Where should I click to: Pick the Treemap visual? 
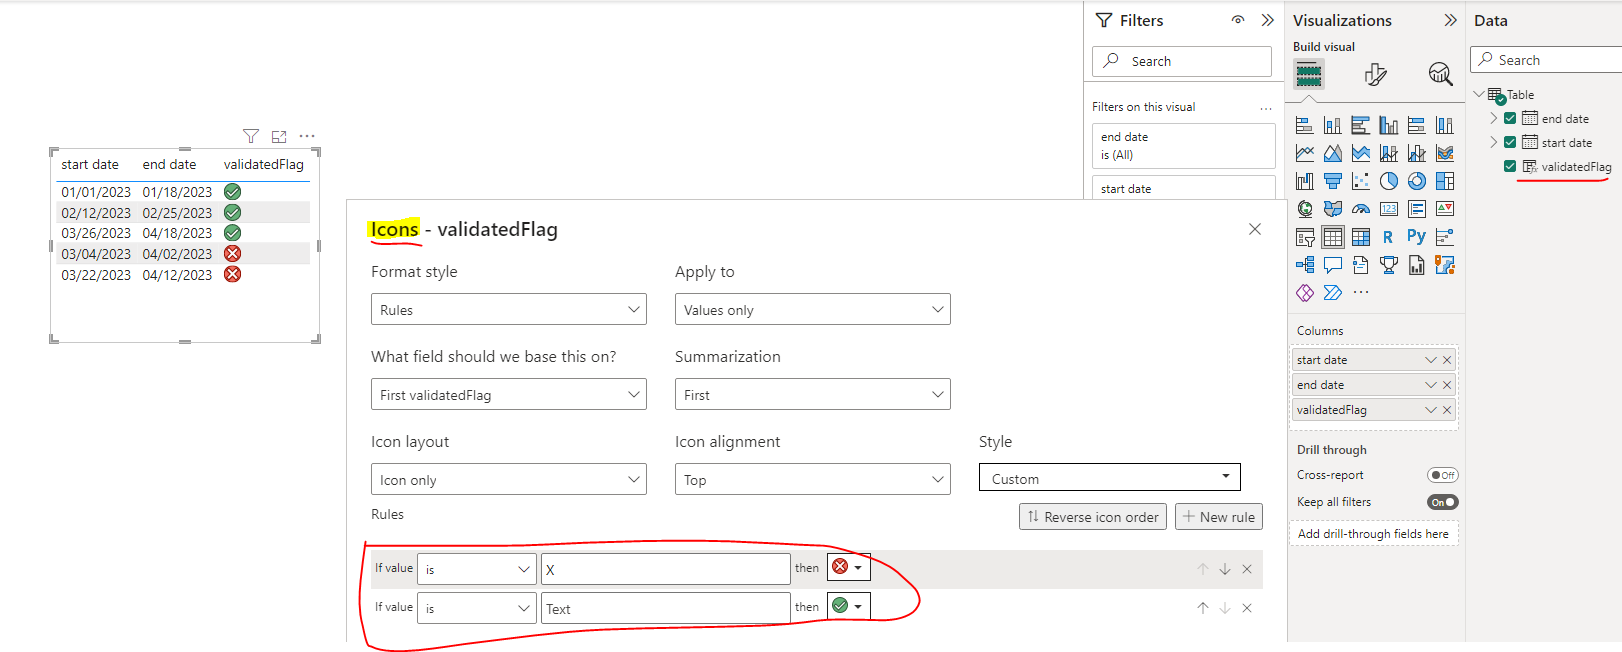click(1444, 181)
